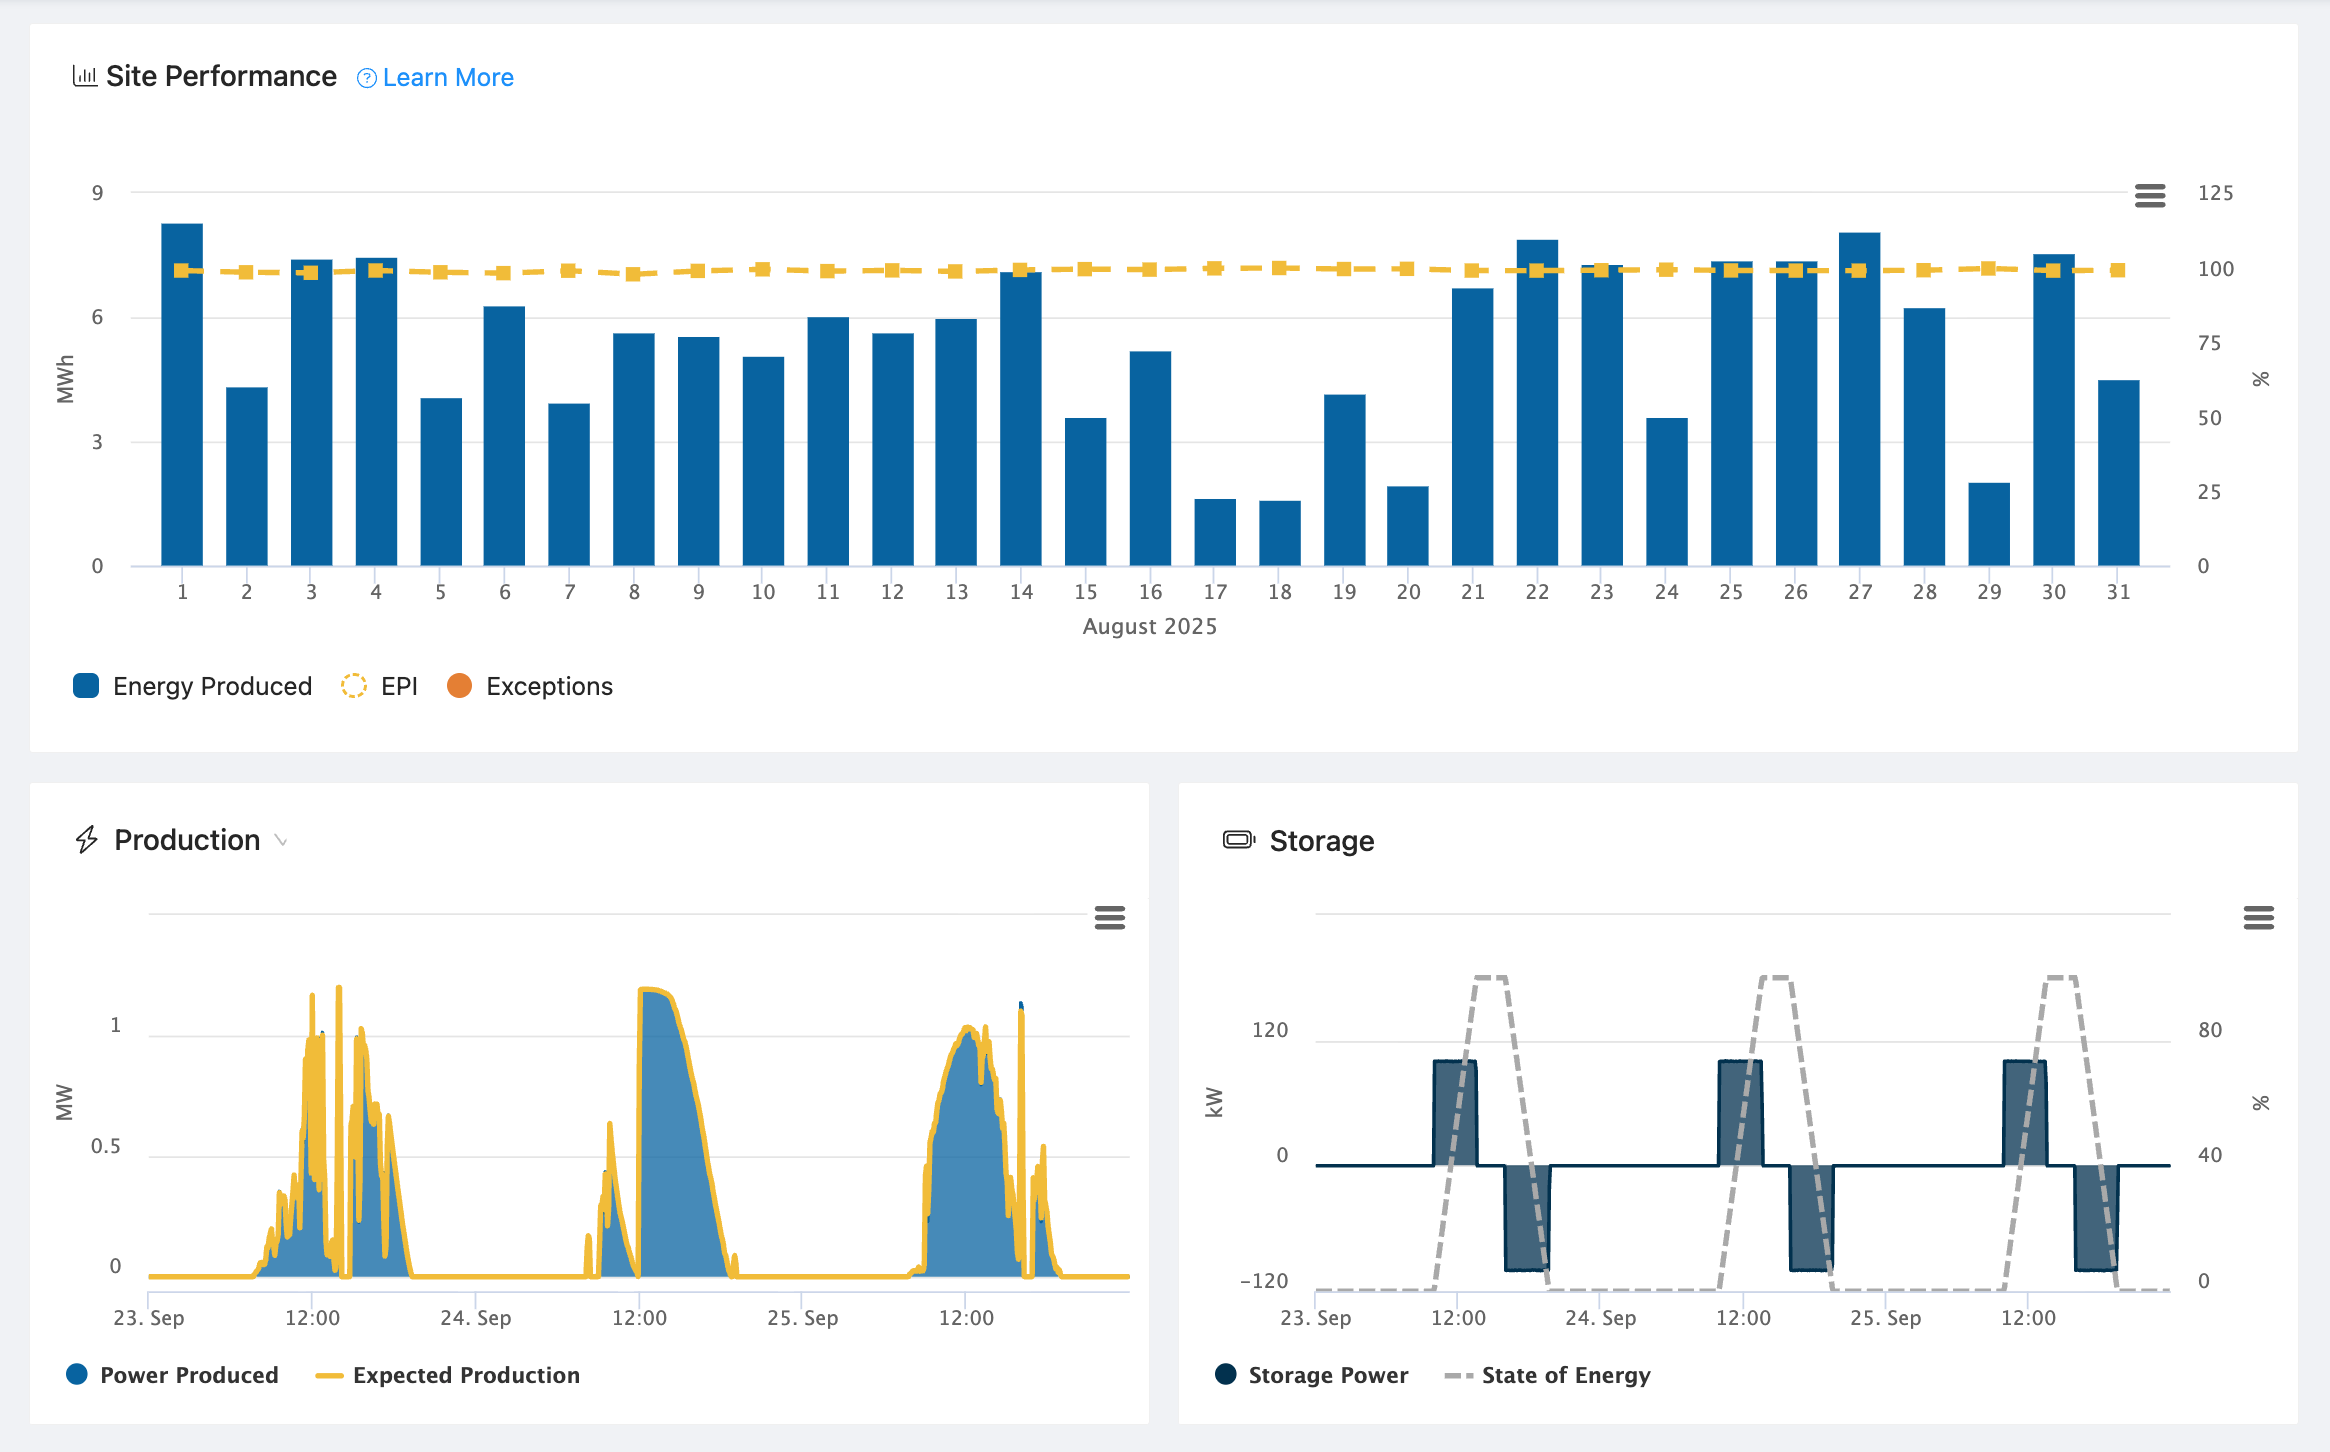This screenshot has height=1452, width=2330.
Task: Click the Learn More help icon
Action: click(x=366, y=78)
